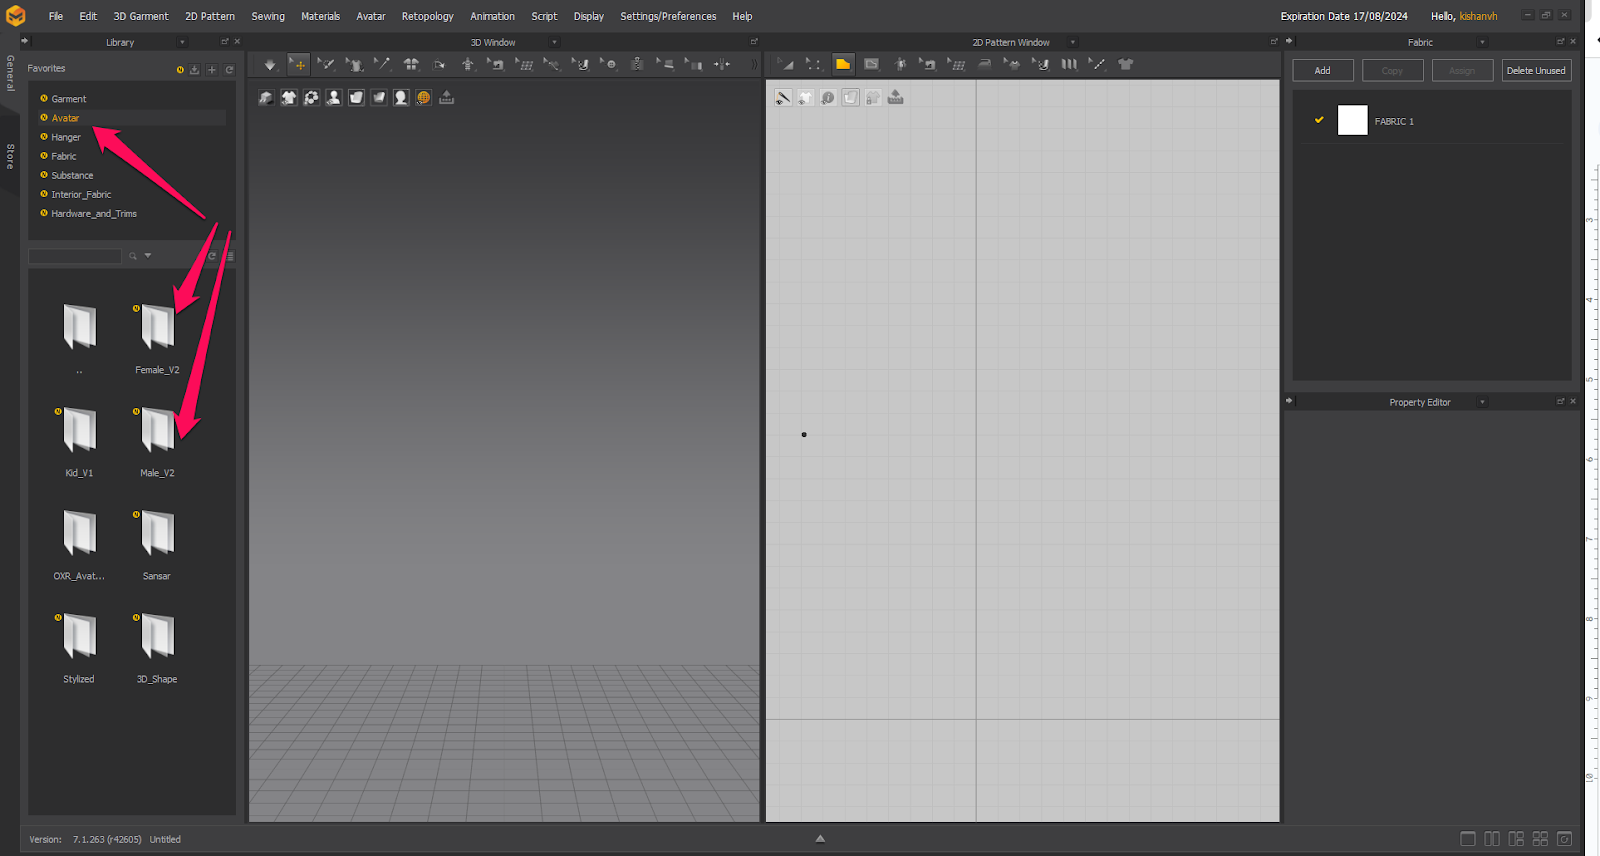
Task: Click the measure arrows icon in 3D toolbar
Action: click(722, 65)
